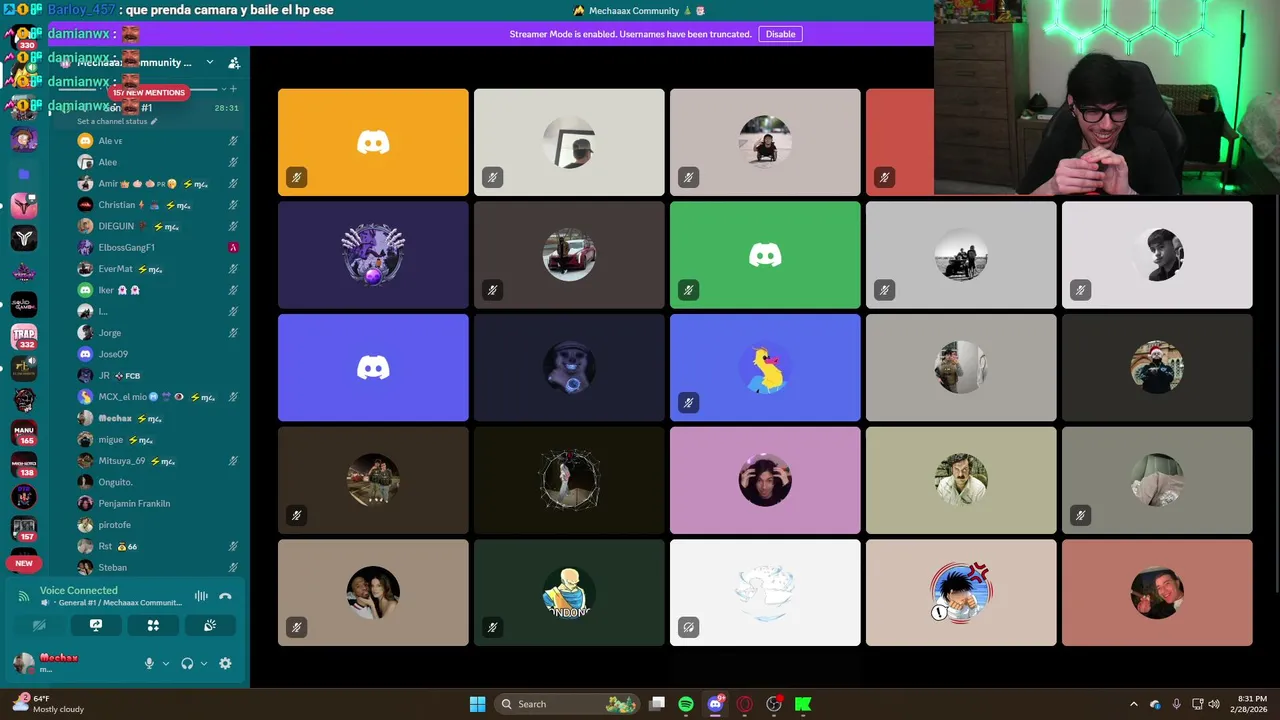This screenshot has width=1280, height=720.
Task: Click the 157 New Mentions pill
Action: coord(148,92)
